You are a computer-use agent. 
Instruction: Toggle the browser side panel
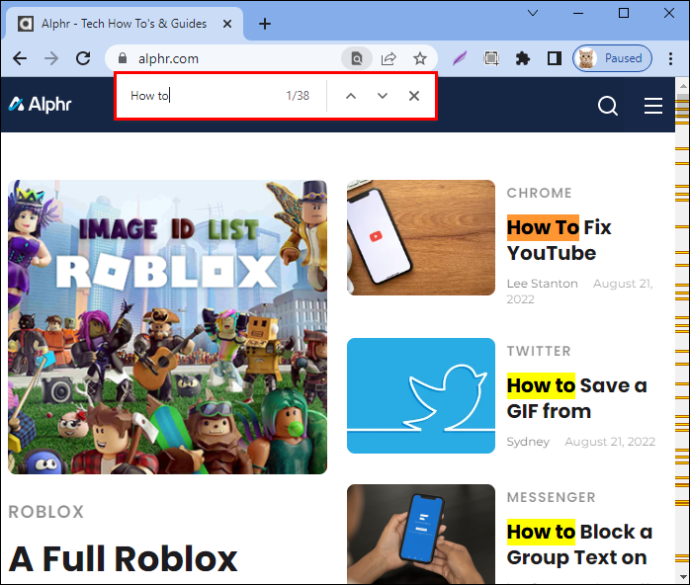[x=554, y=58]
